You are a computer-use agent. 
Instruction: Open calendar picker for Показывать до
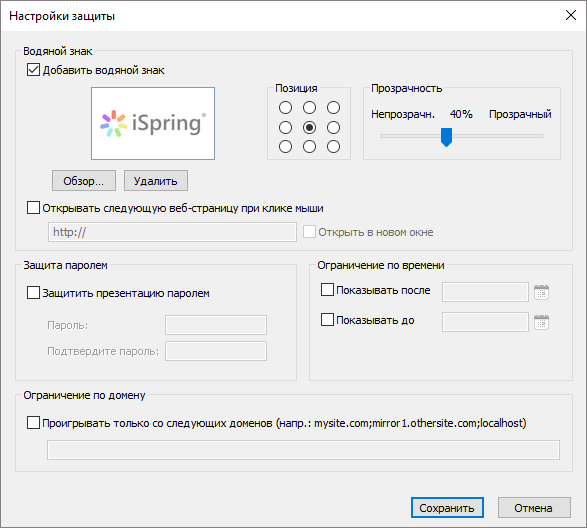tap(541, 322)
